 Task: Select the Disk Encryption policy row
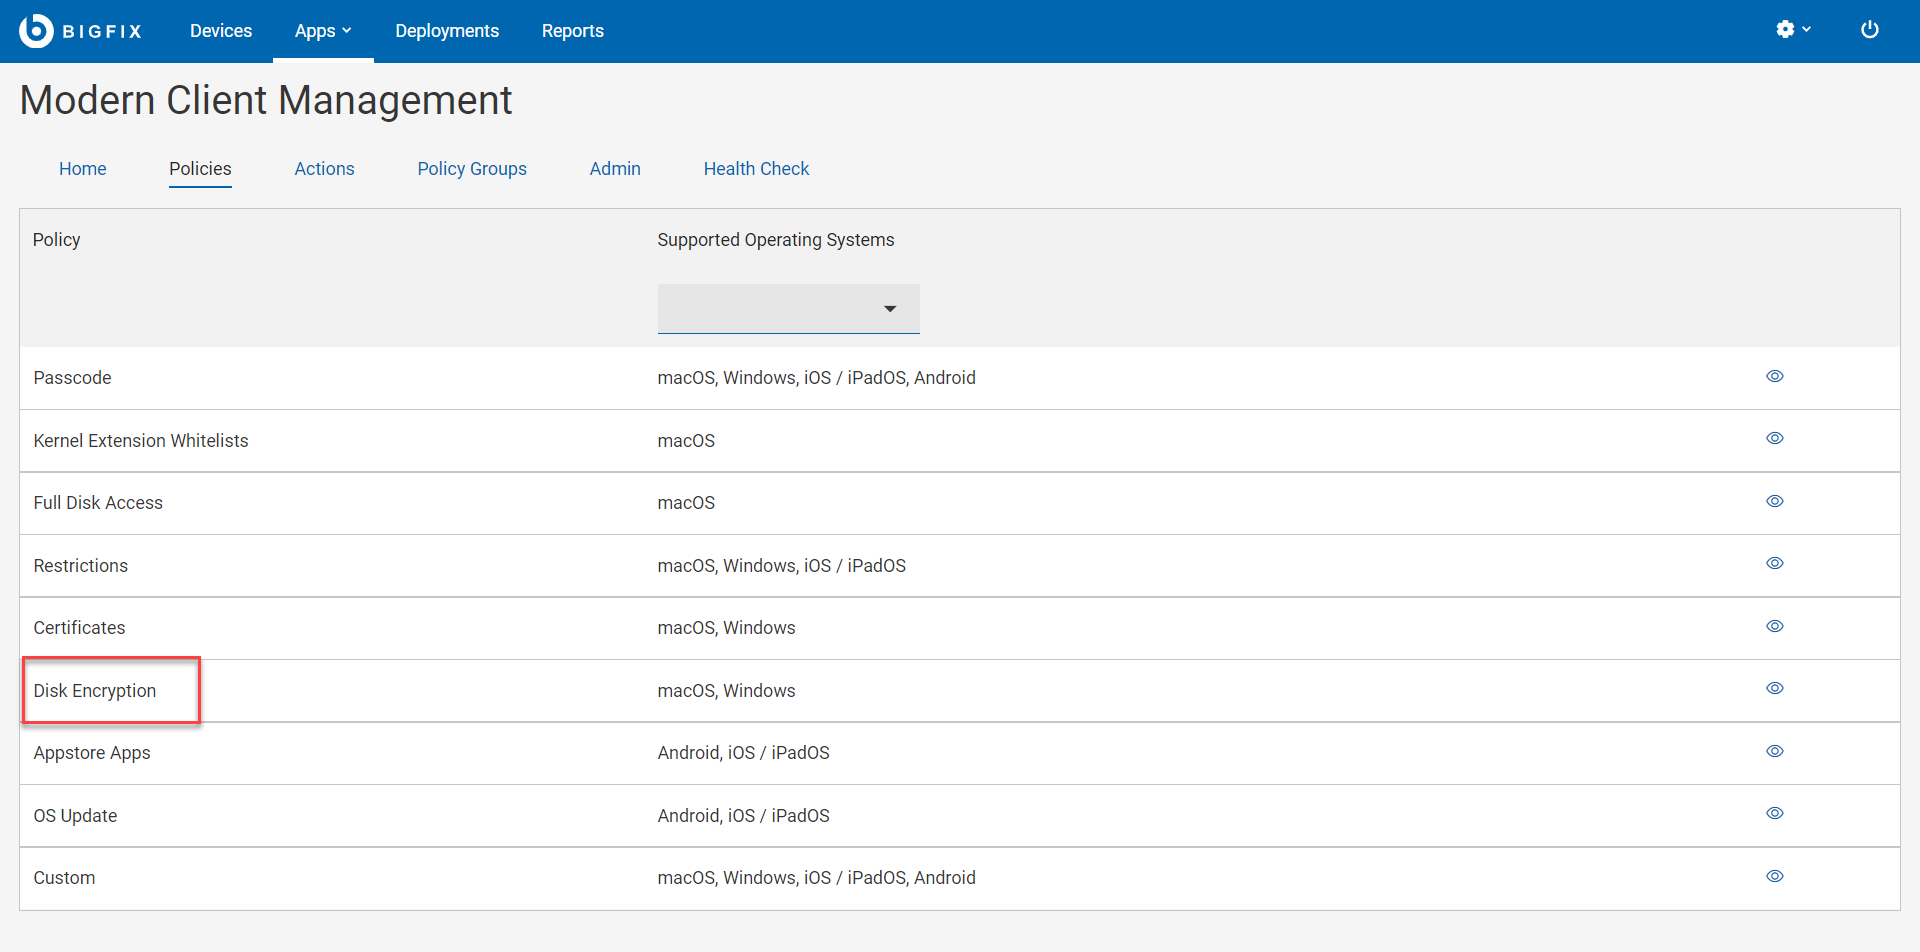point(95,691)
